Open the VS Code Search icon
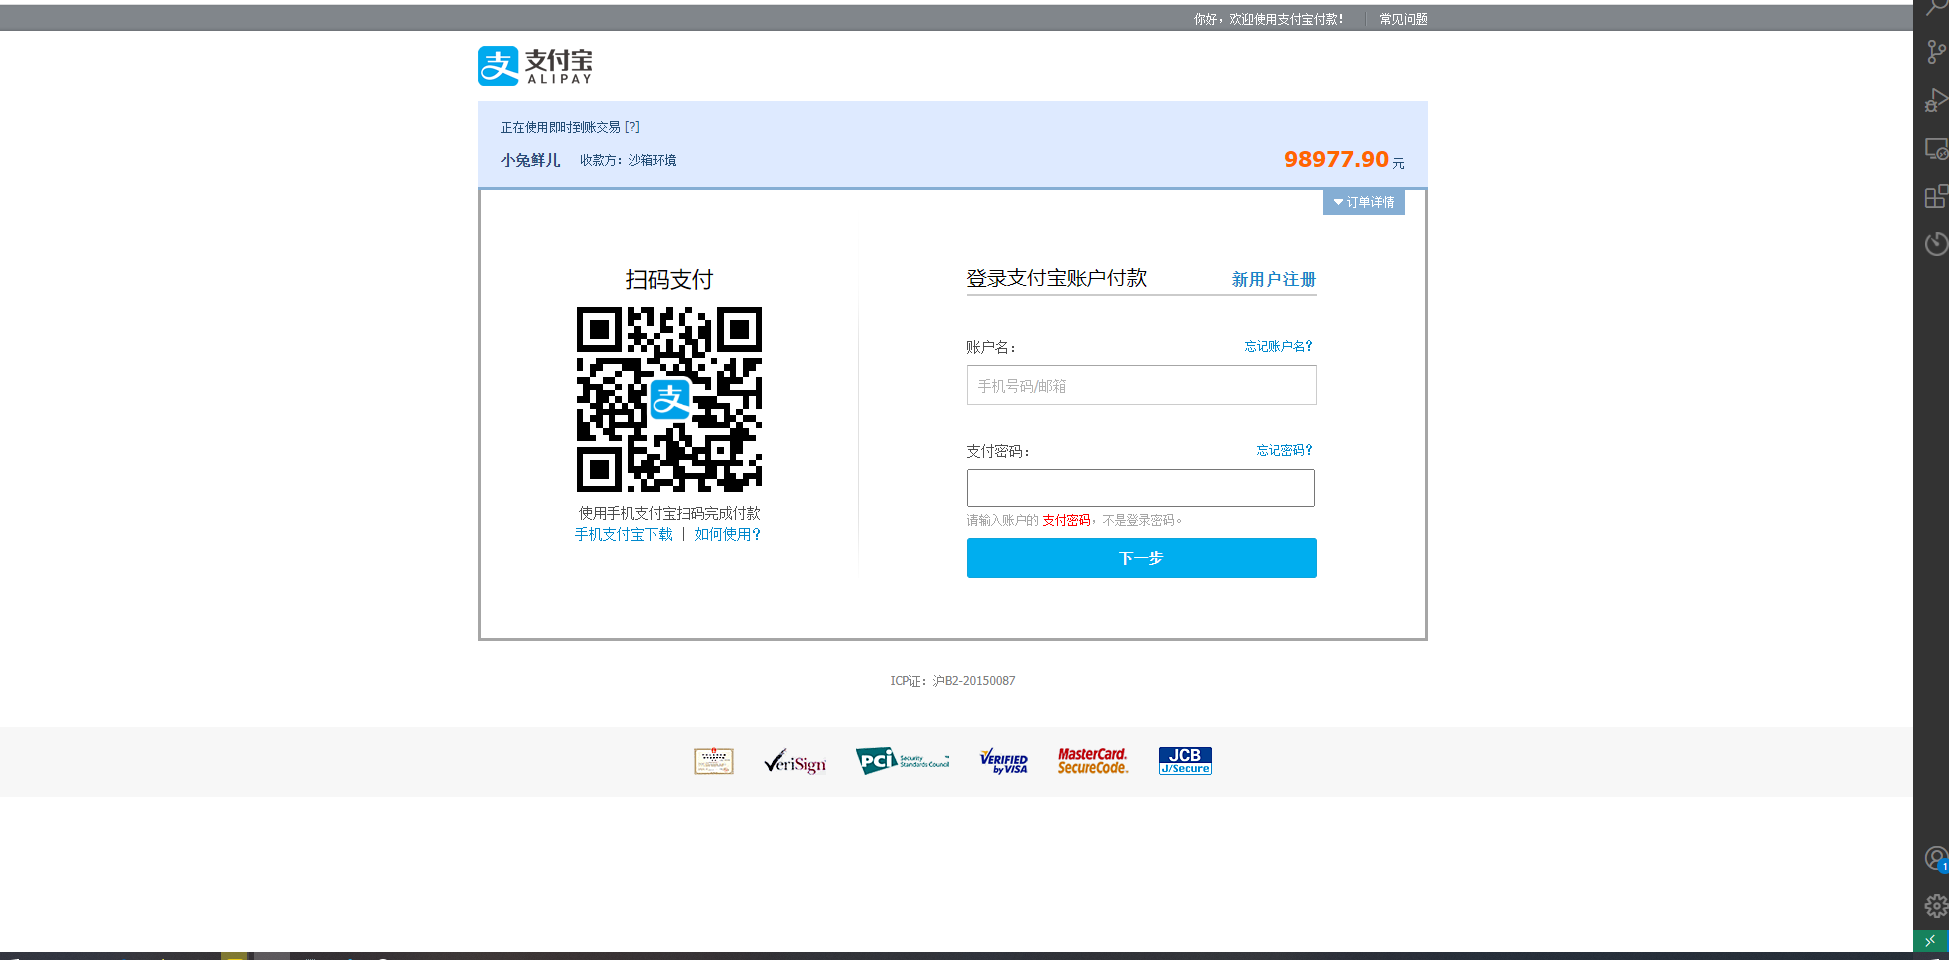The height and width of the screenshot is (960, 1949). pos(1936,8)
